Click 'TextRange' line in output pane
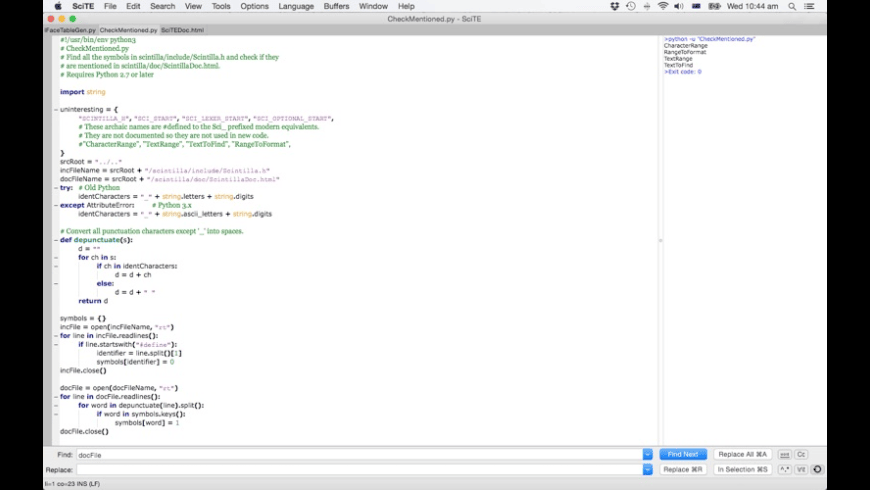 click(678, 59)
